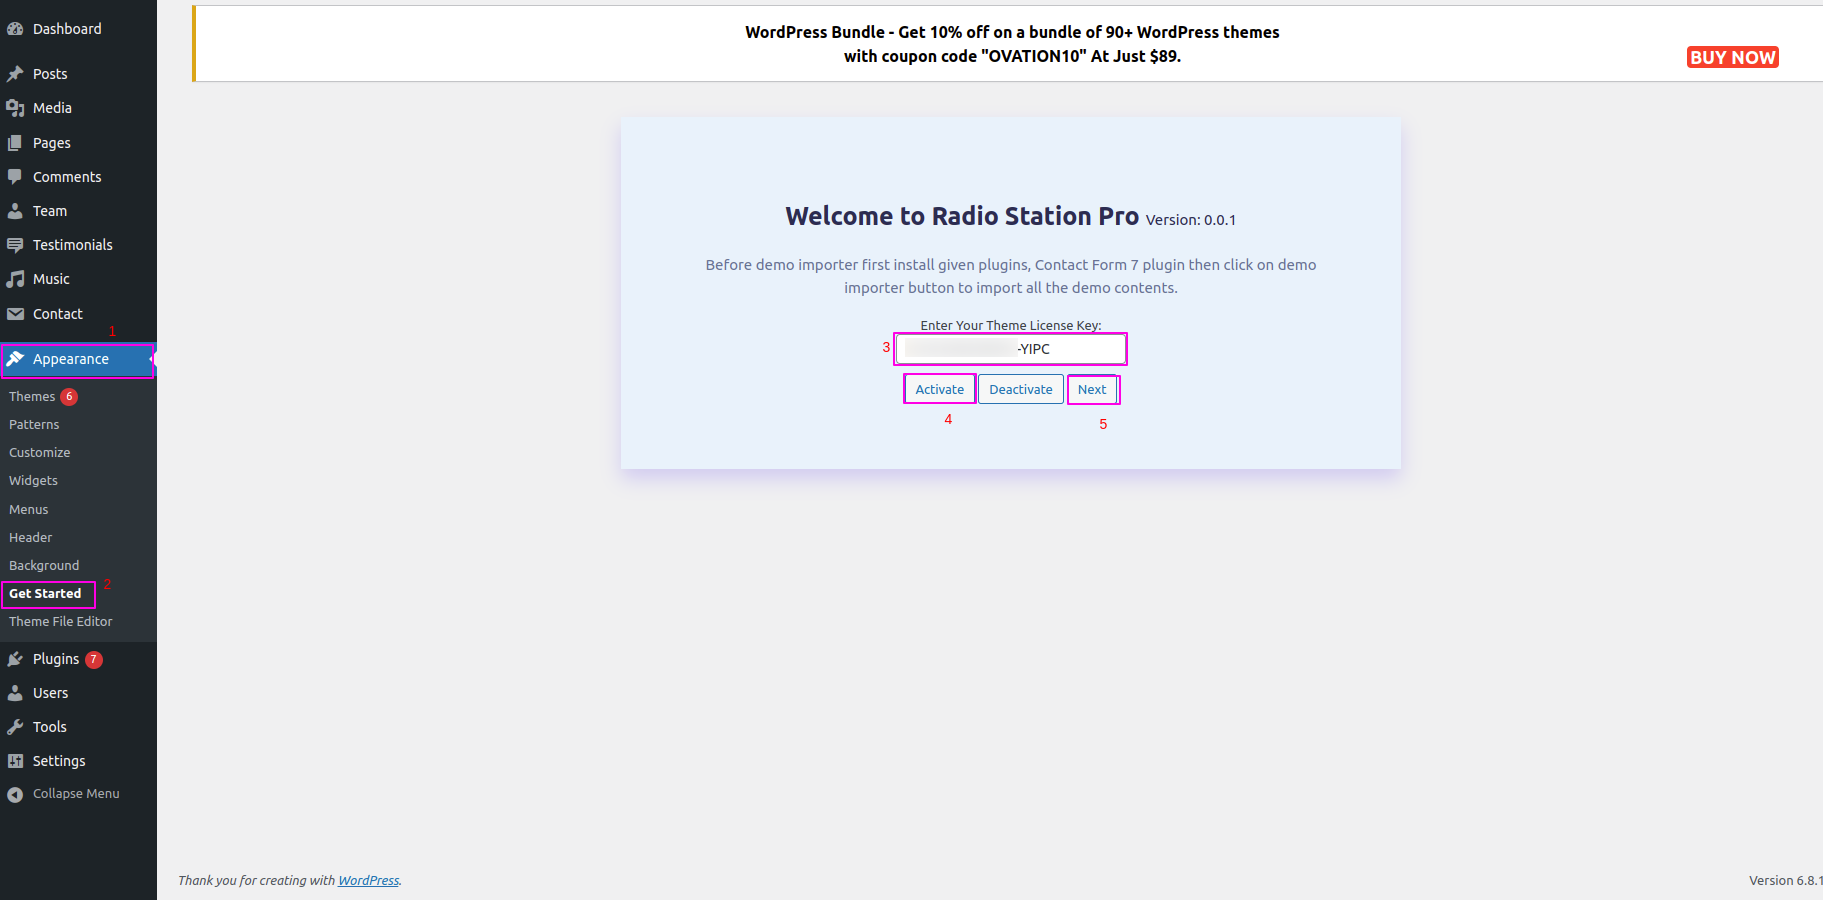Click the Contact envelope icon

pos(15,314)
